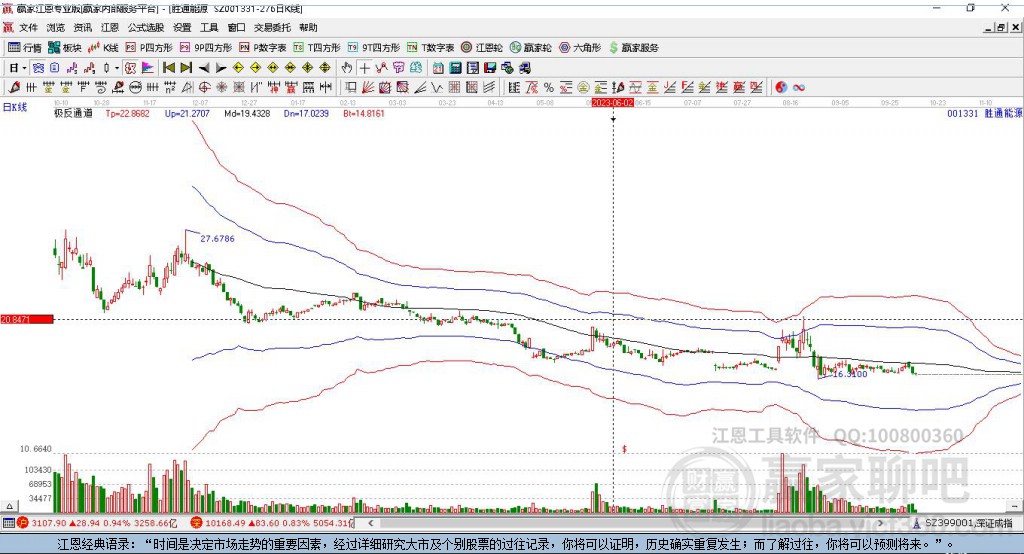Viewport: 1024px width, 554px height.
Task: Click the truck icon in toolbar
Action: click(524, 68)
